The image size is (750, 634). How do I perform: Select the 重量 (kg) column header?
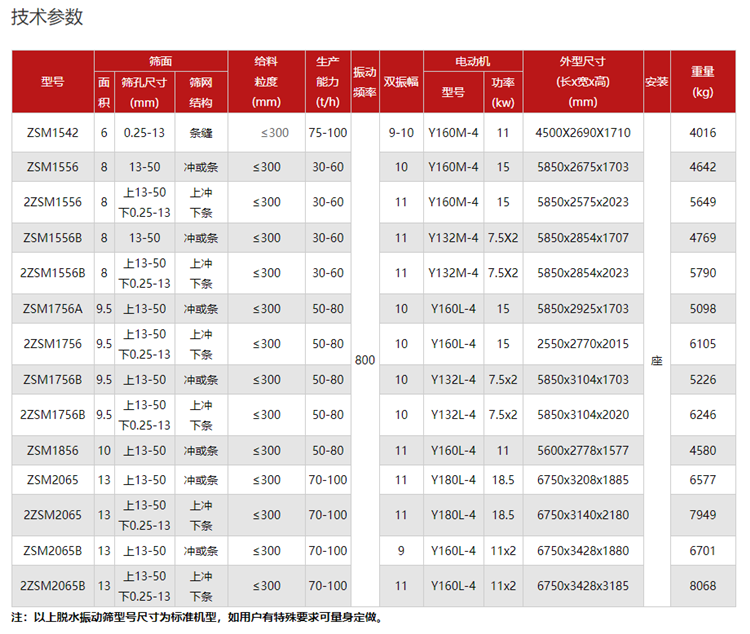[703, 81]
